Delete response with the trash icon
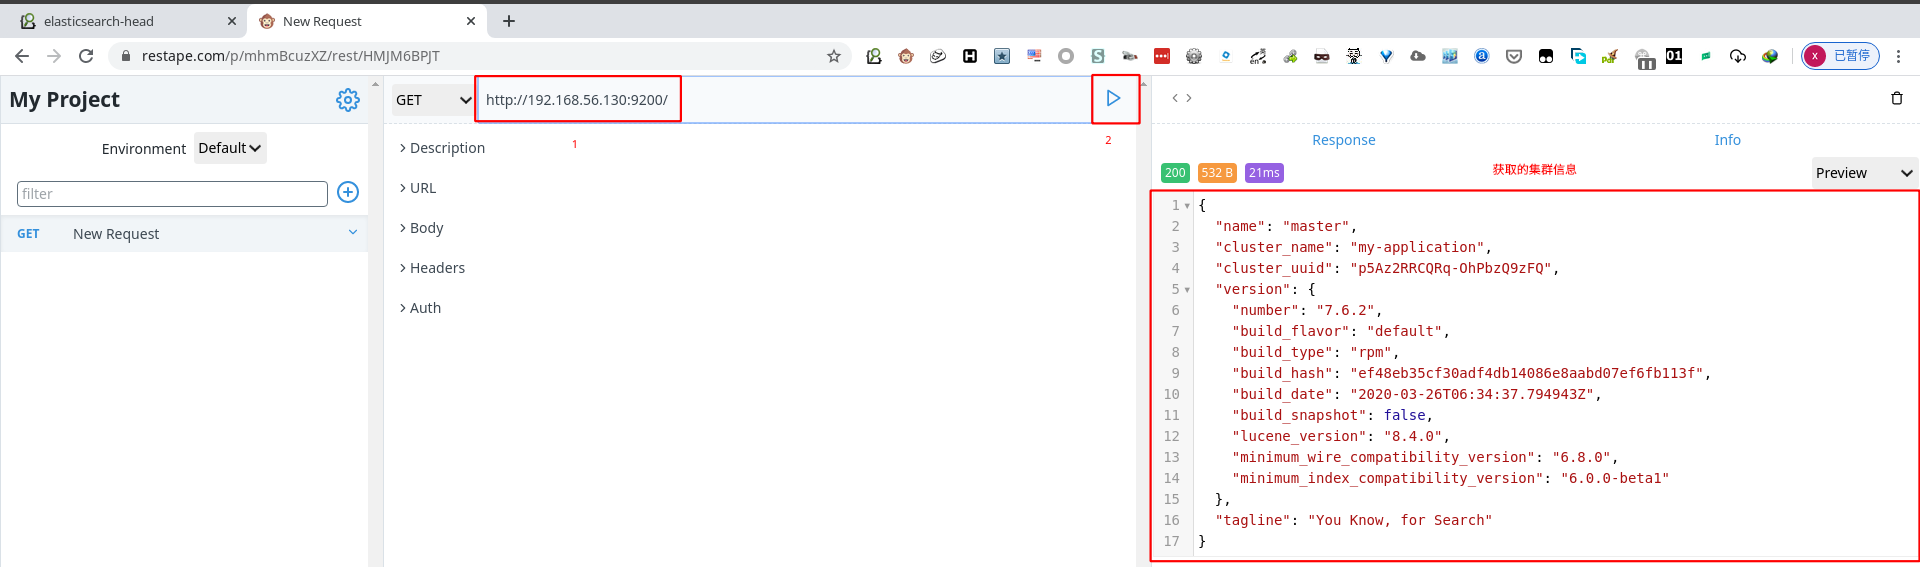Image resolution: width=1920 pixels, height=567 pixels. (x=1897, y=98)
